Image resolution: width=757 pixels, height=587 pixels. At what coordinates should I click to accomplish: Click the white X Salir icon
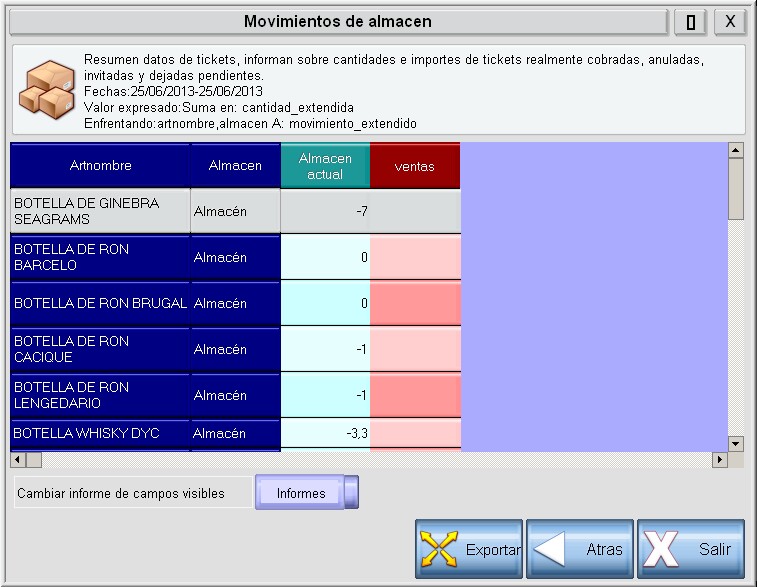(662, 549)
